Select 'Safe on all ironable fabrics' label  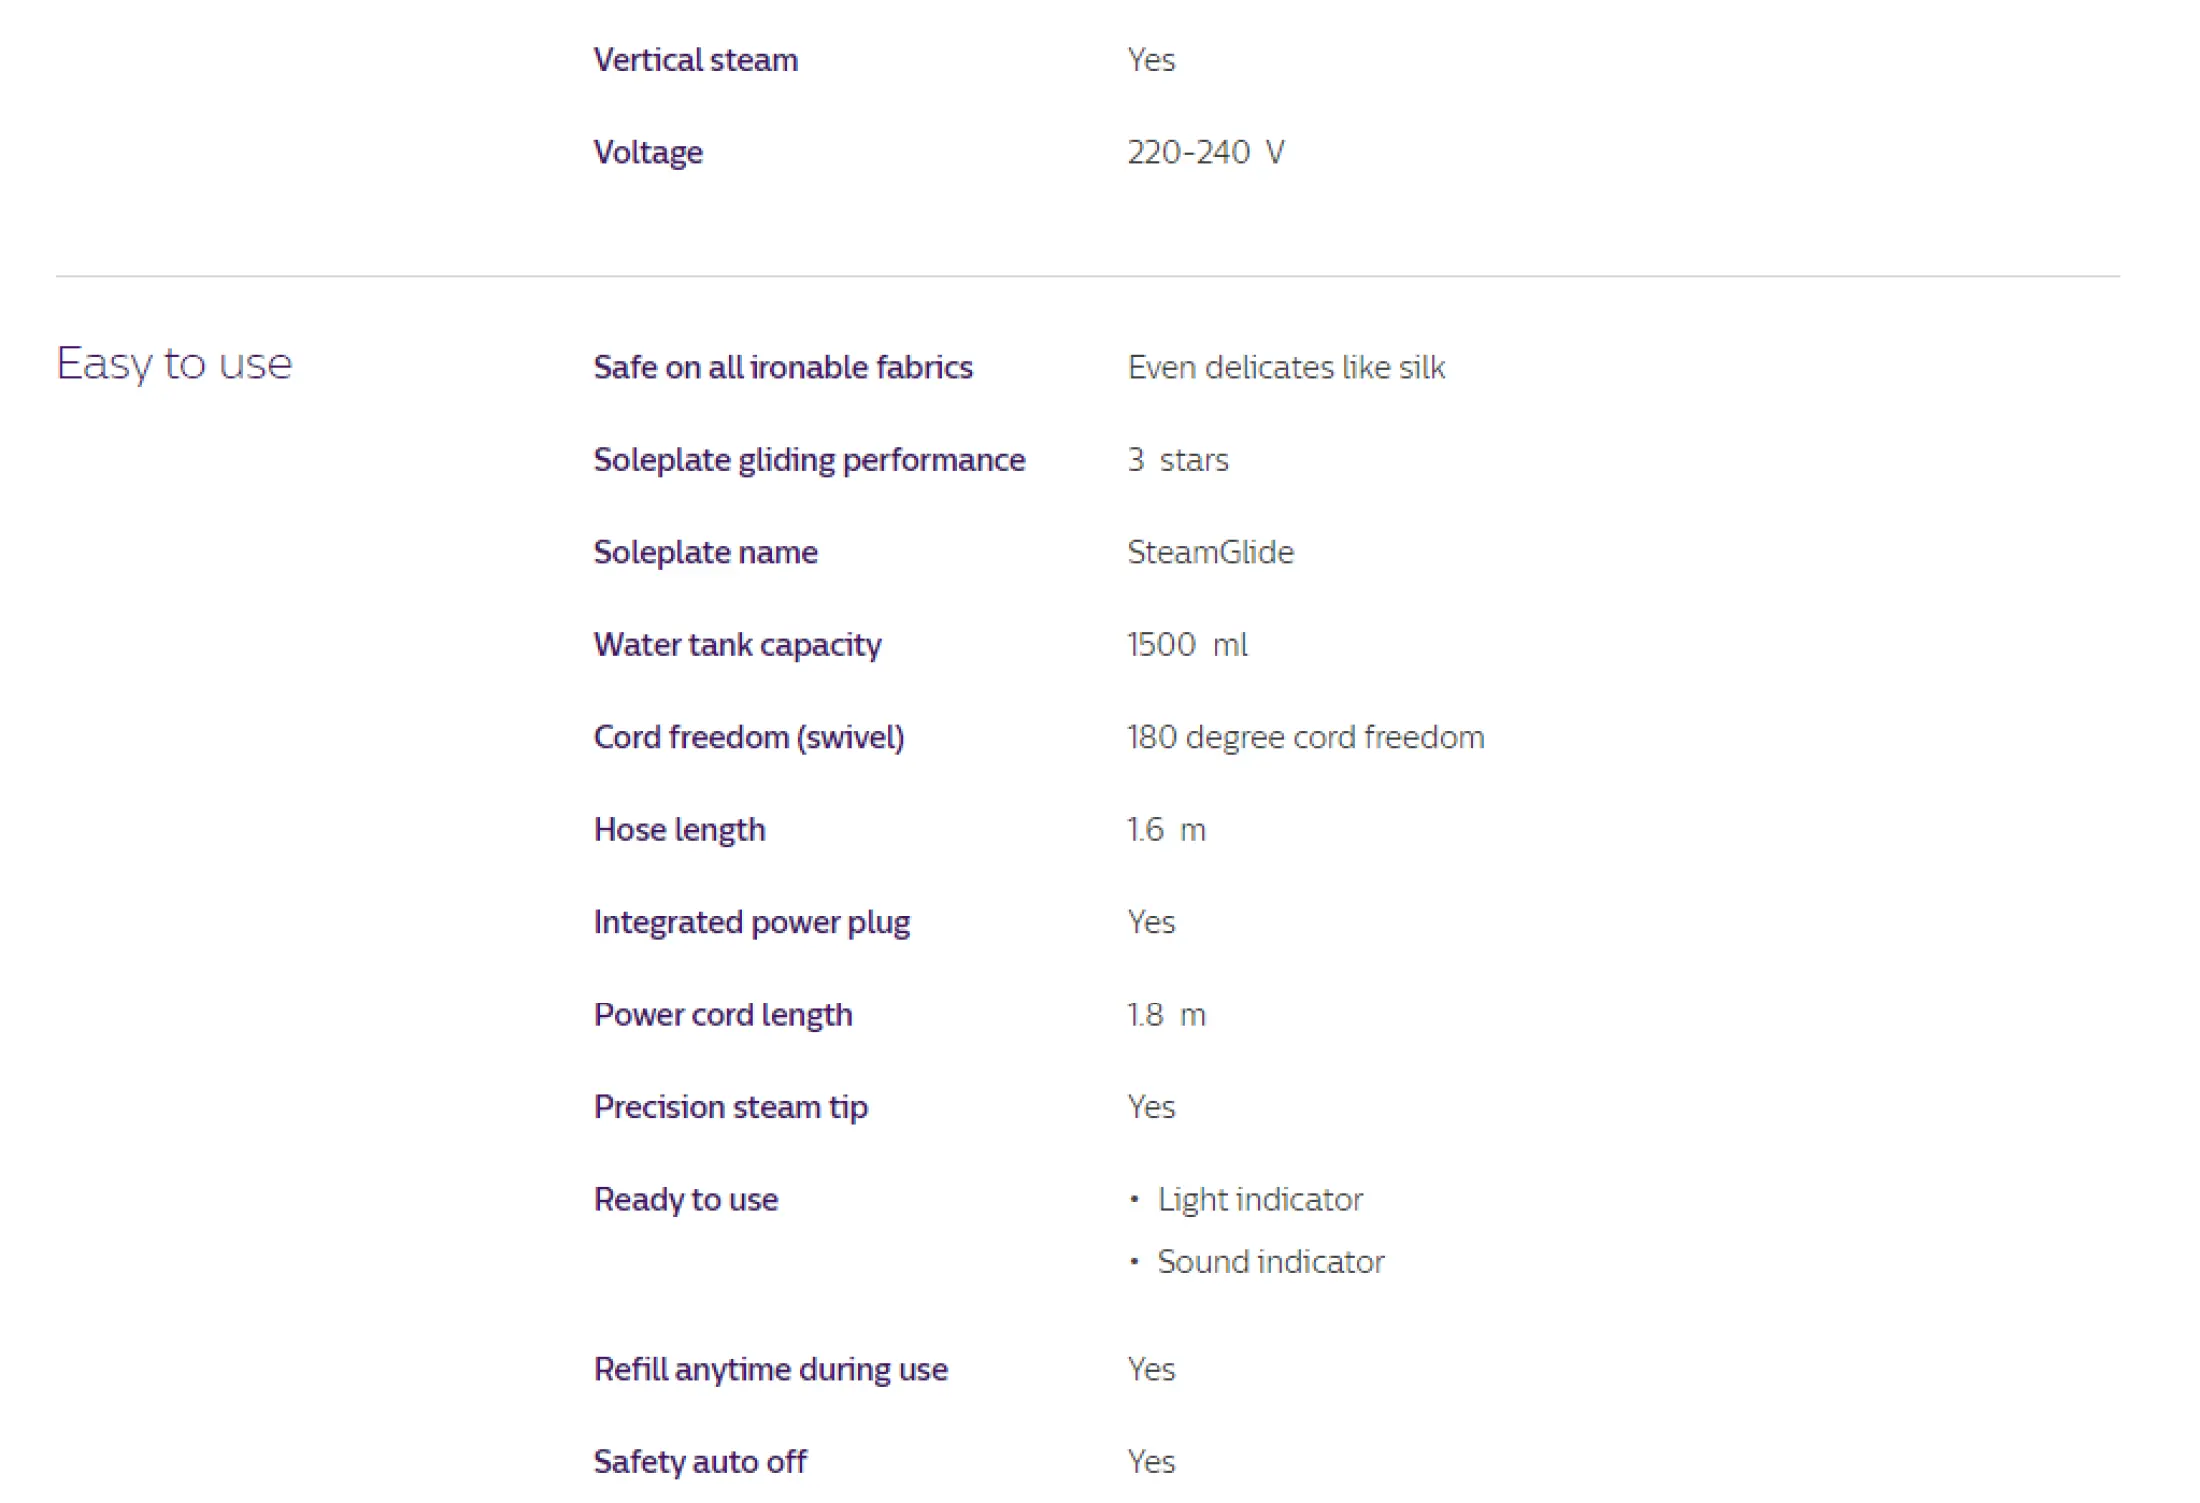coord(783,367)
